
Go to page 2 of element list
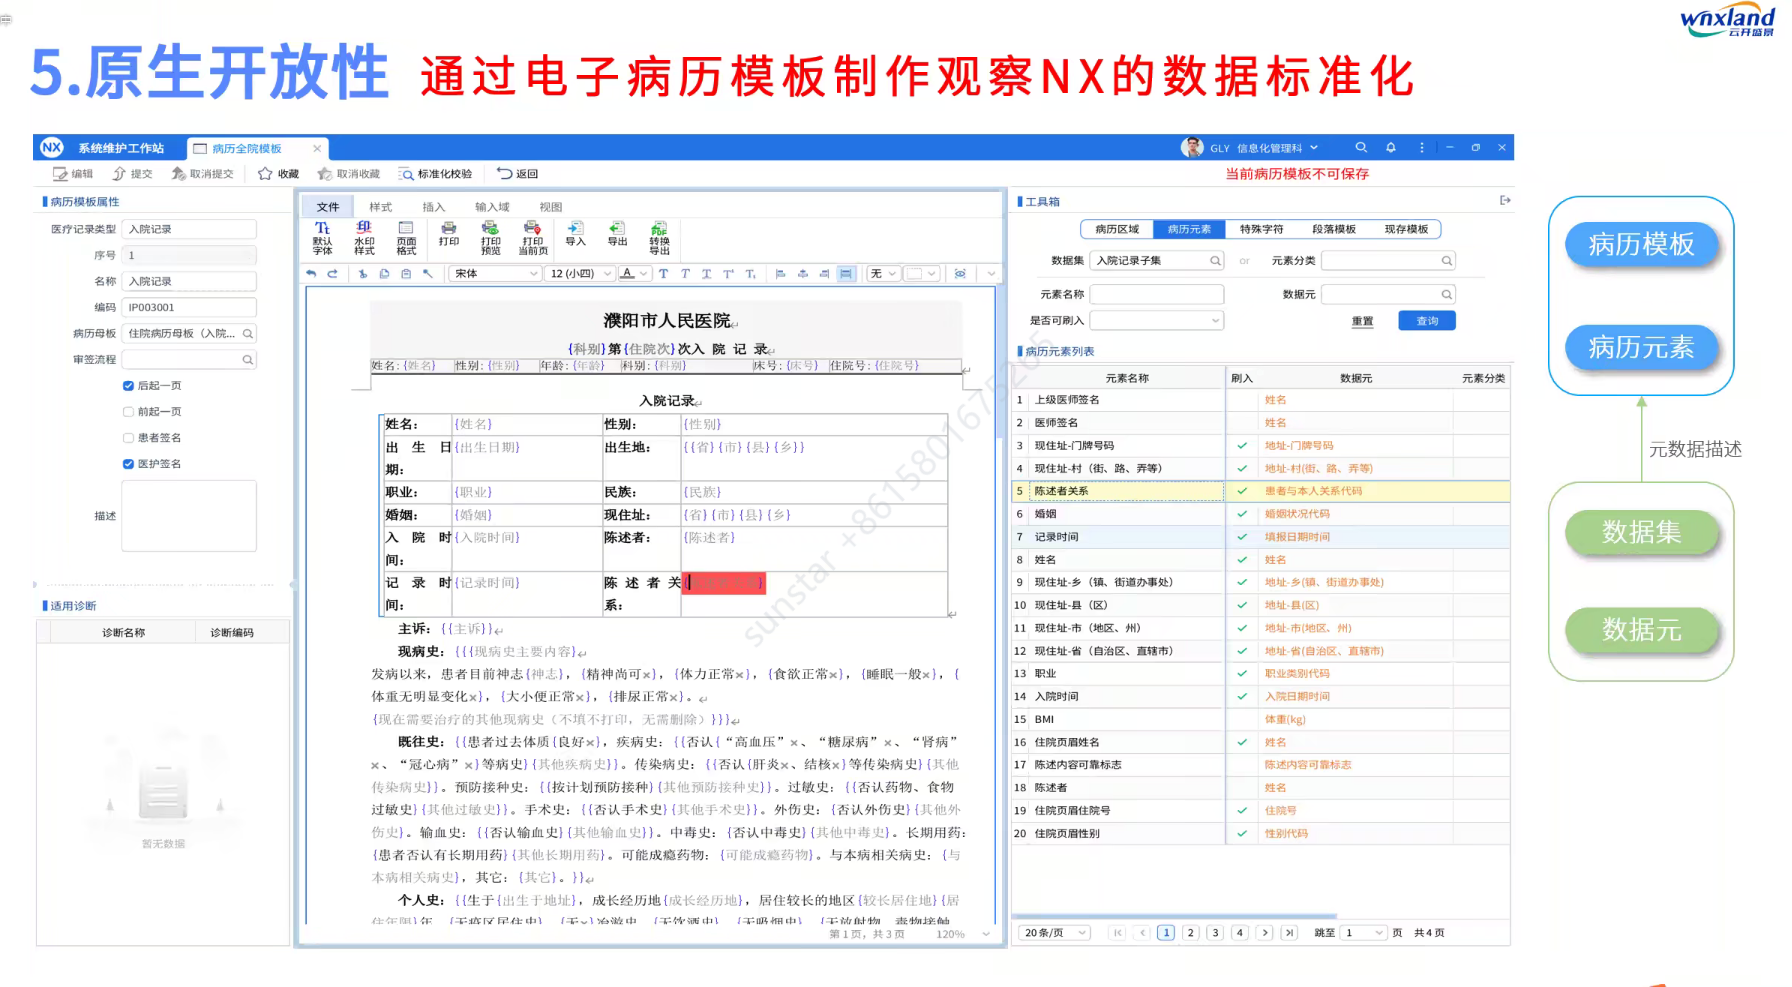pos(1190,933)
